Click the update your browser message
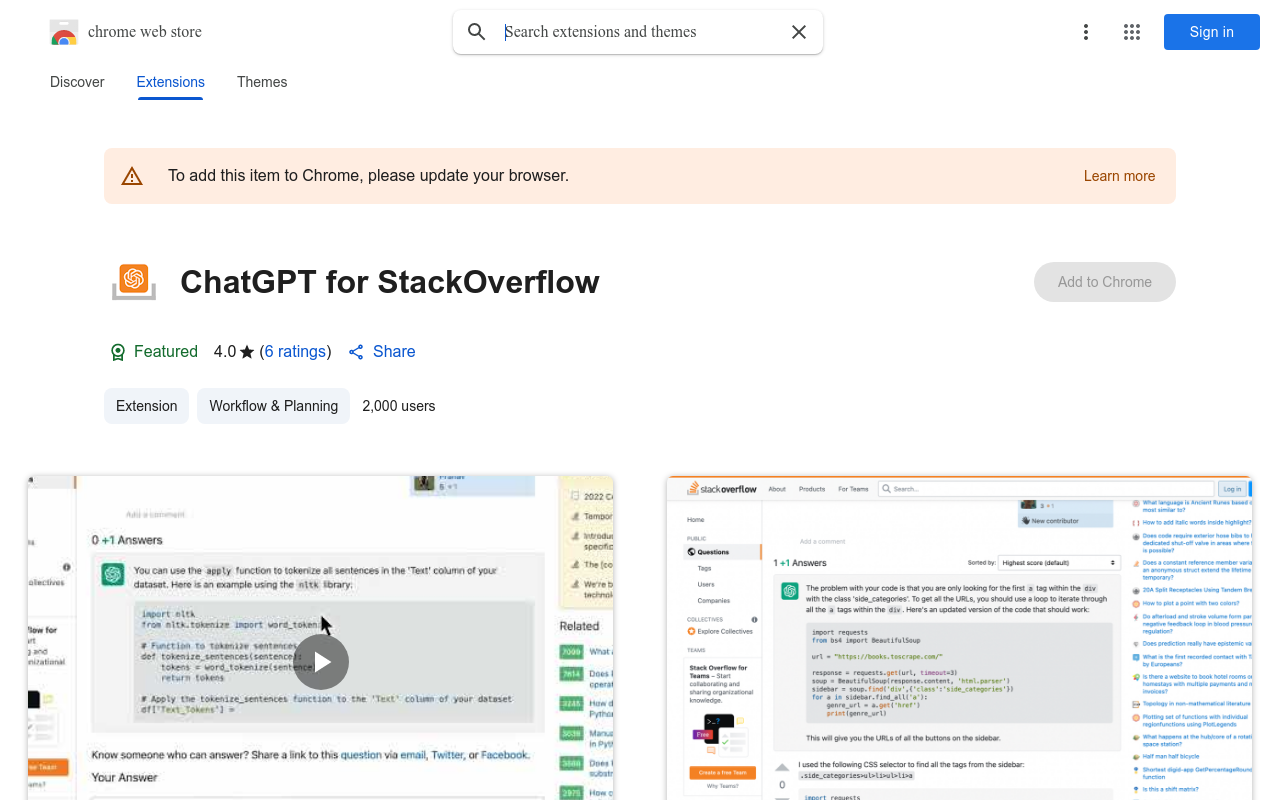Image resolution: width=1280 pixels, height=800 pixels. 368,176
